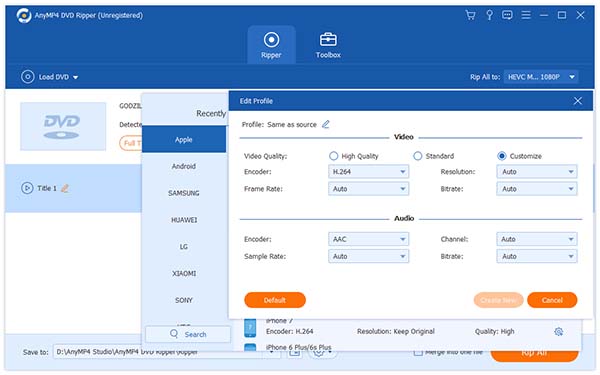The width and height of the screenshot is (600, 375).
Task: Click the Default button
Action: 275,300
